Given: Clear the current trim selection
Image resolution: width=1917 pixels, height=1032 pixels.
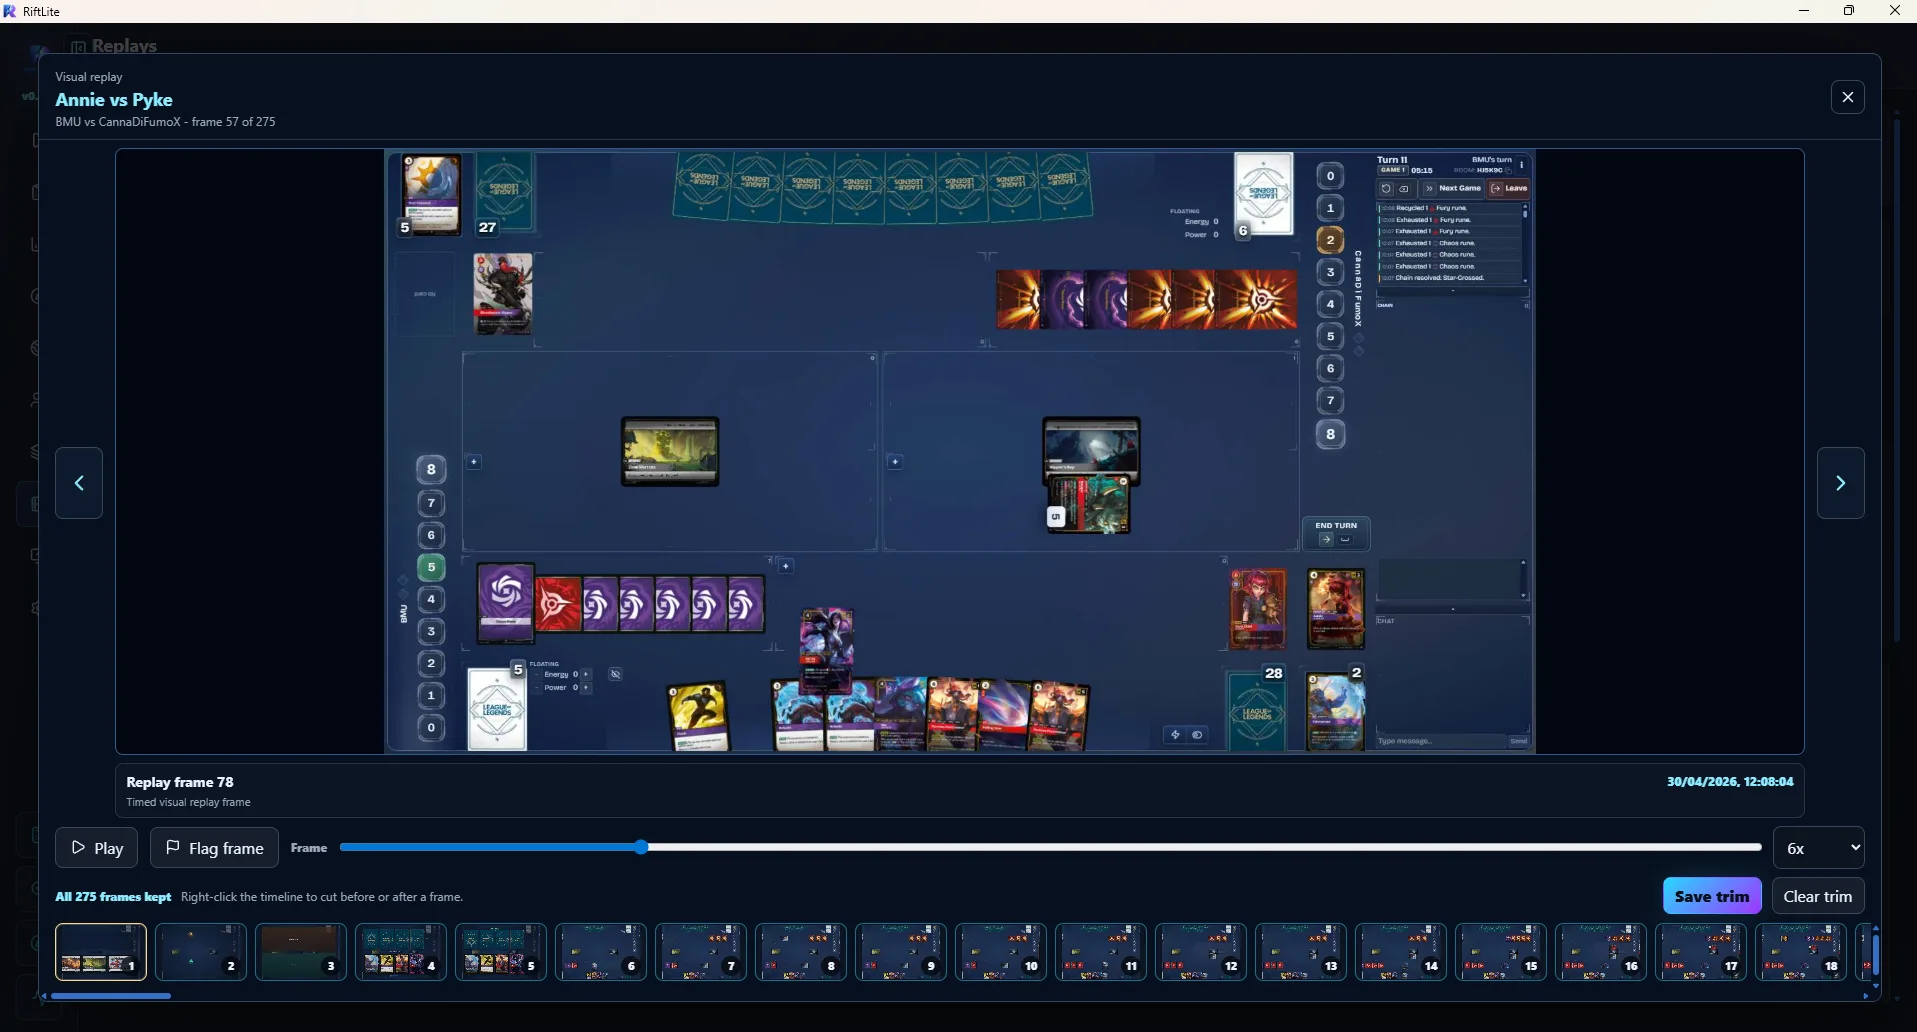Looking at the screenshot, I should pyautogui.click(x=1818, y=896).
